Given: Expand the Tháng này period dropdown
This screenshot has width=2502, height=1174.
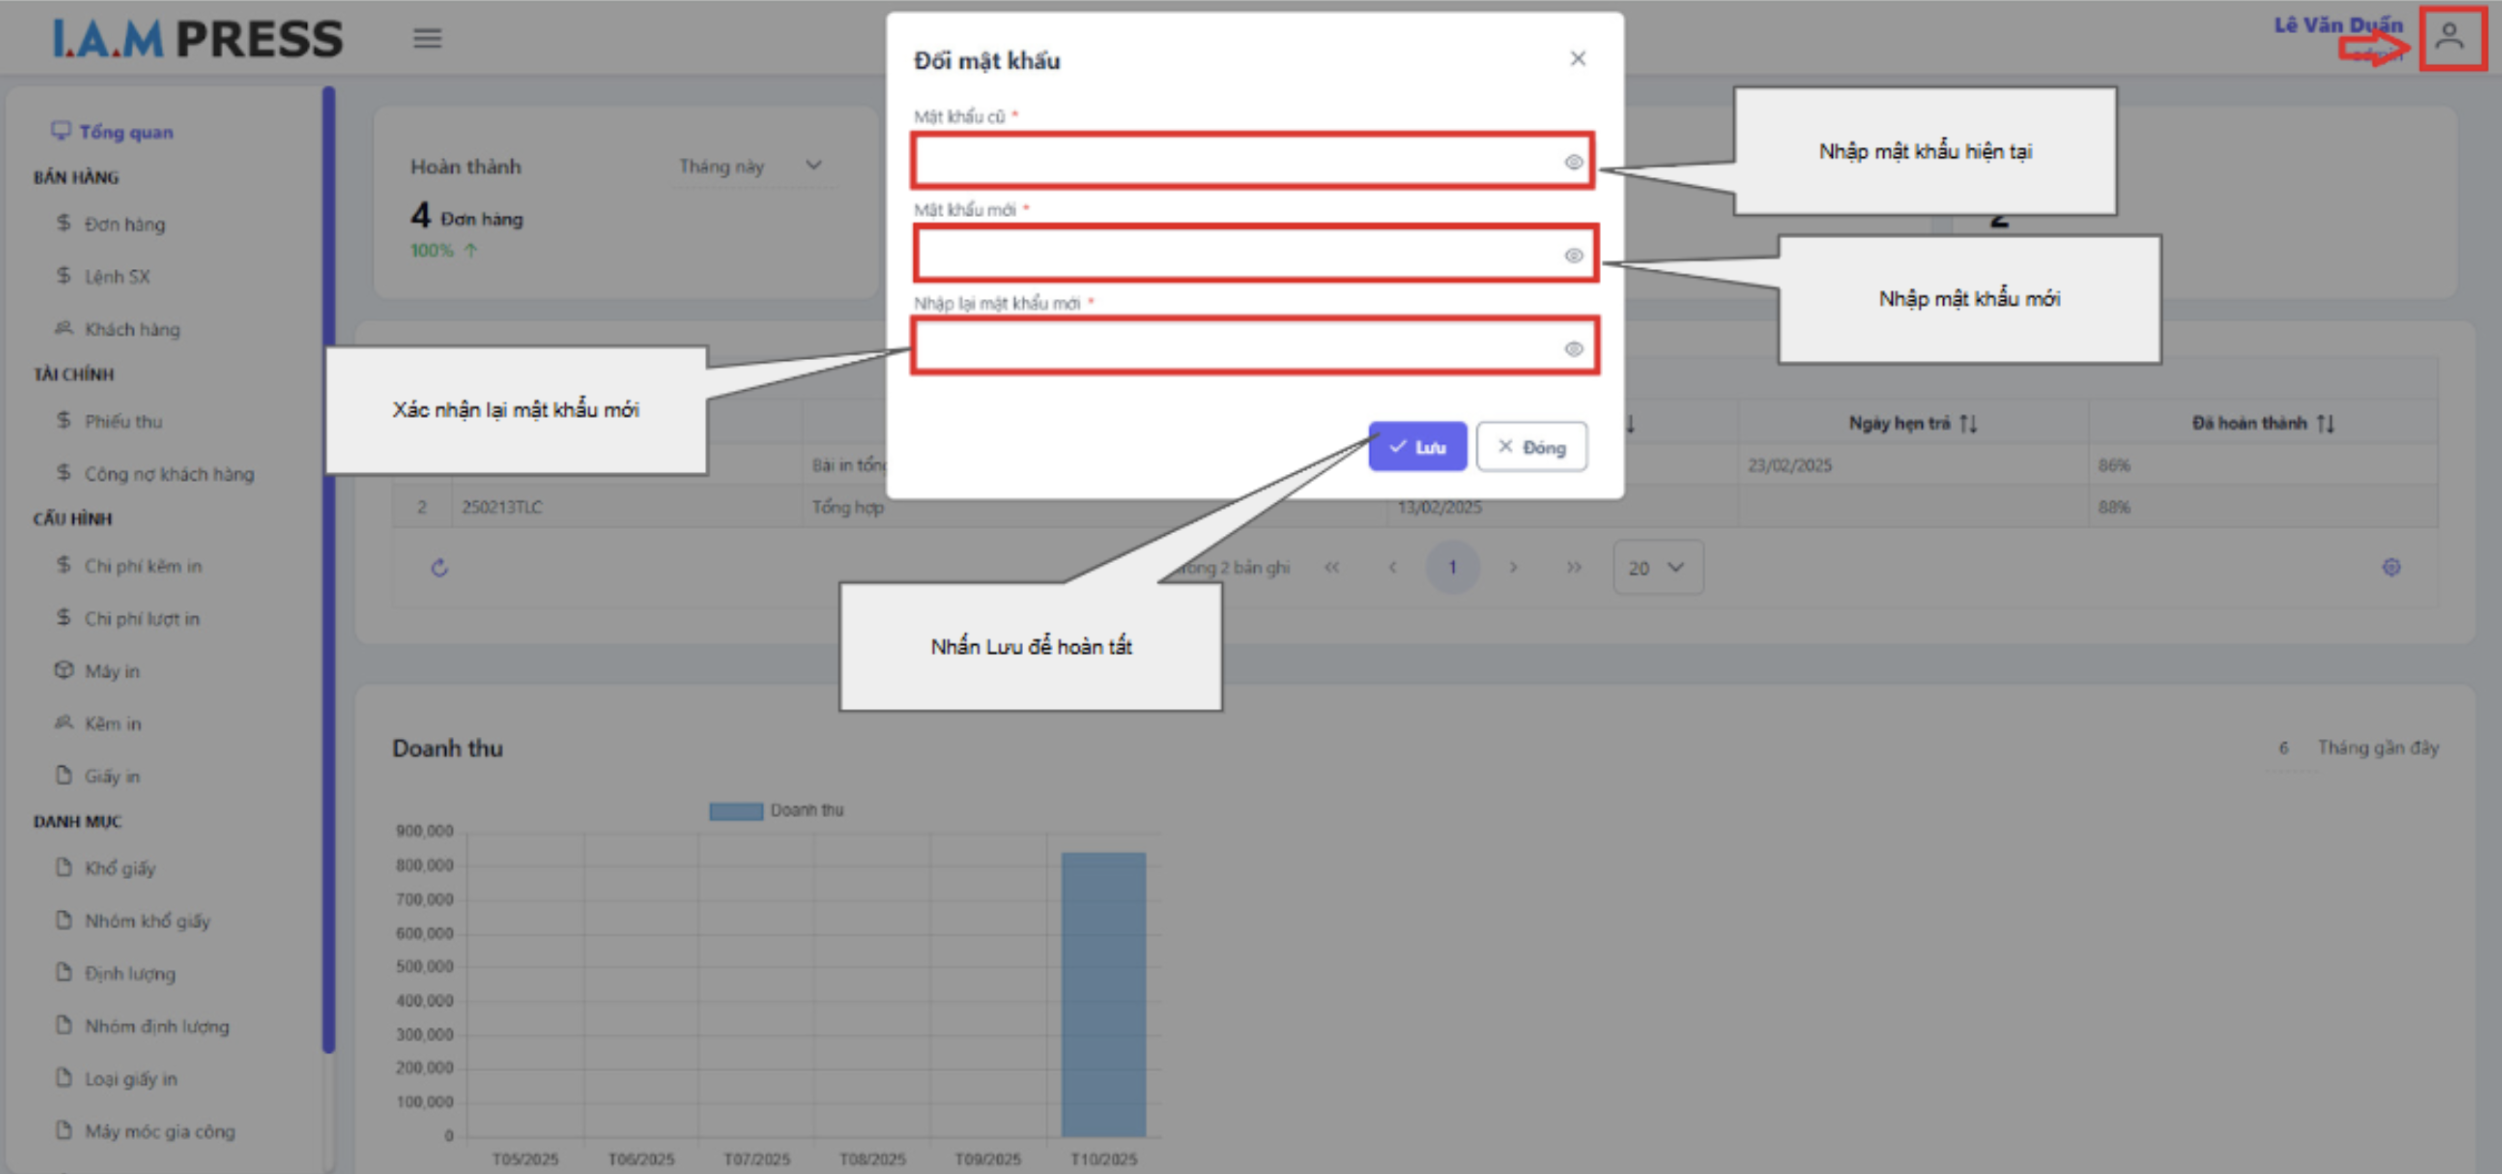Looking at the screenshot, I should 752,166.
